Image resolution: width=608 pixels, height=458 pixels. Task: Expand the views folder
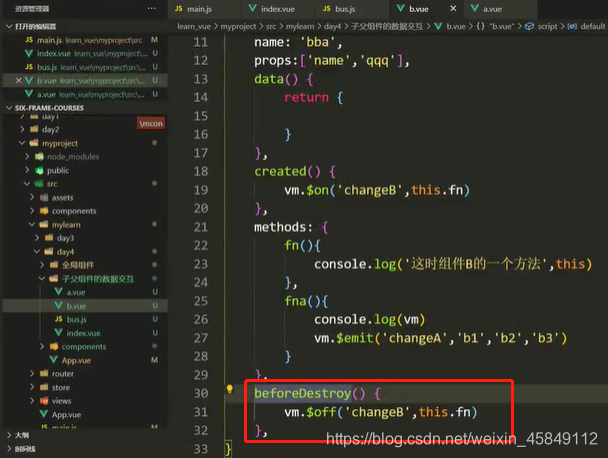click(32, 401)
